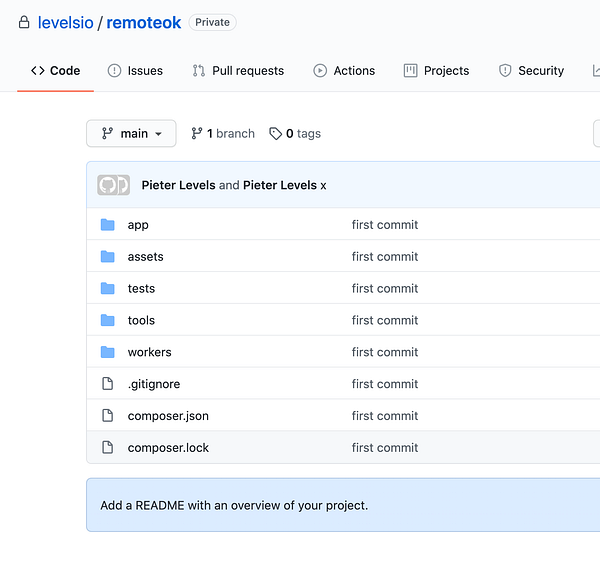Open the levelsio owner link

click(x=66, y=22)
